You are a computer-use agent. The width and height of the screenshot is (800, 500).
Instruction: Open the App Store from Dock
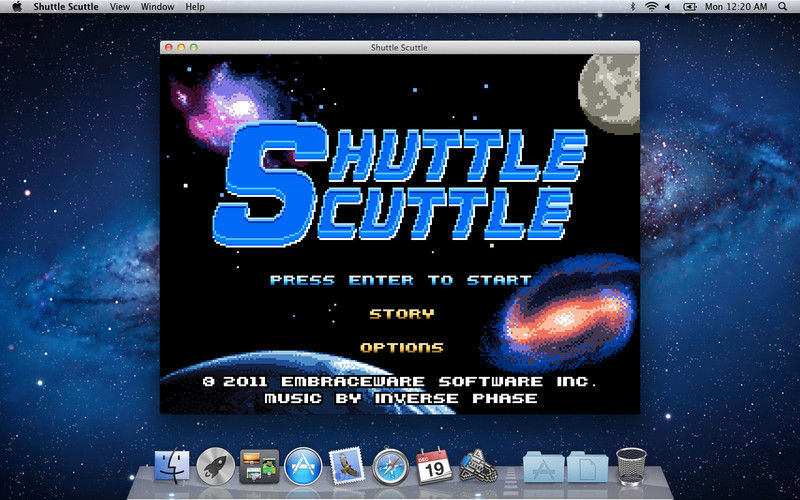(x=304, y=466)
